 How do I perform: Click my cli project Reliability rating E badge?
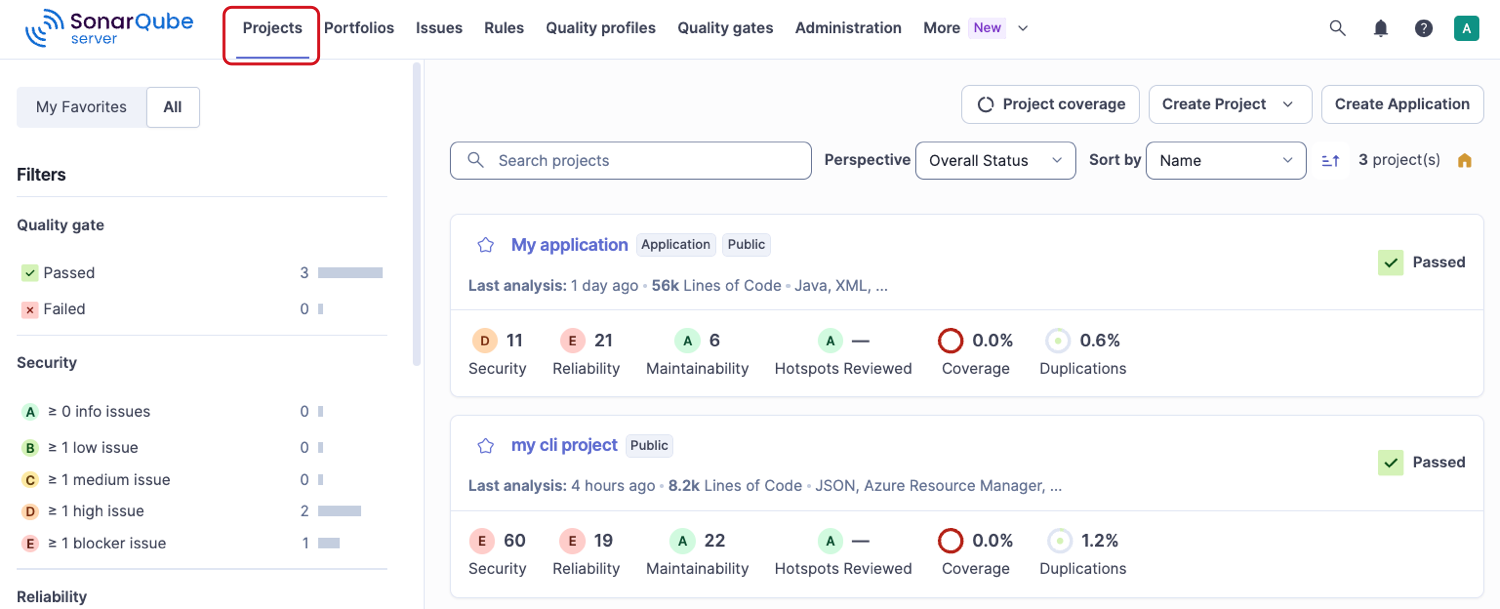(572, 541)
